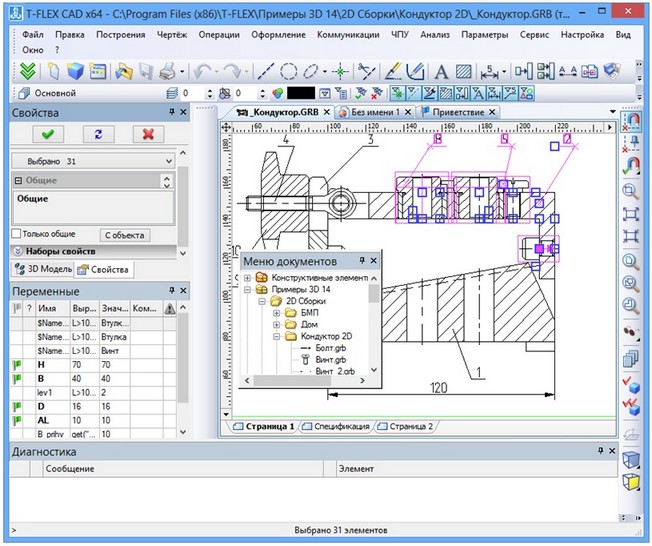Click the zoom window magnifier icon
The image size is (652, 546).
[x=631, y=191]
